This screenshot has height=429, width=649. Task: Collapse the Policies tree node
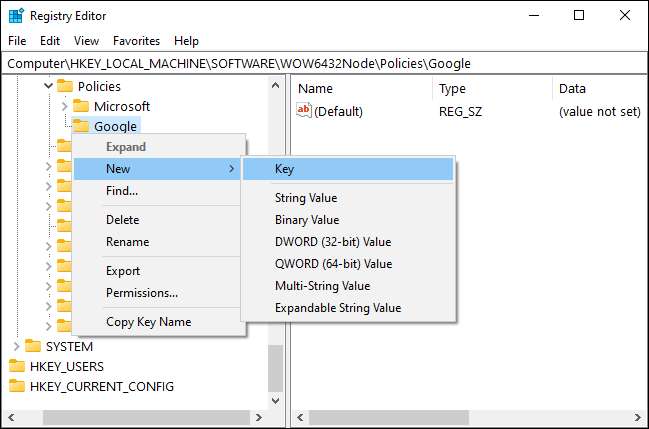[x=48, y=86]
